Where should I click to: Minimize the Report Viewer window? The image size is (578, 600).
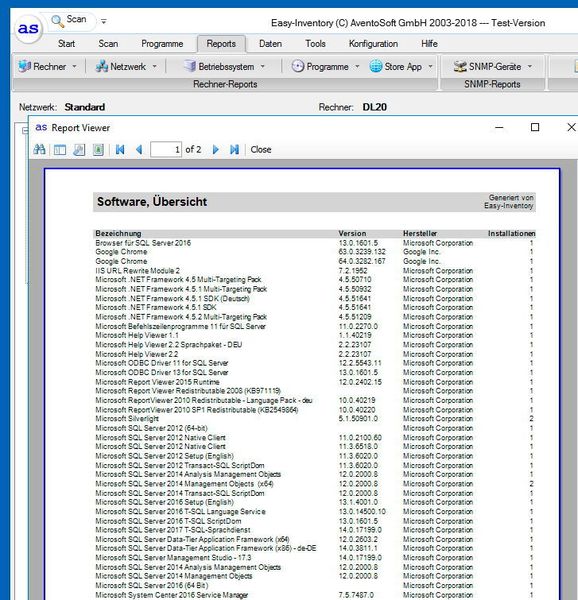click(499, 127)
